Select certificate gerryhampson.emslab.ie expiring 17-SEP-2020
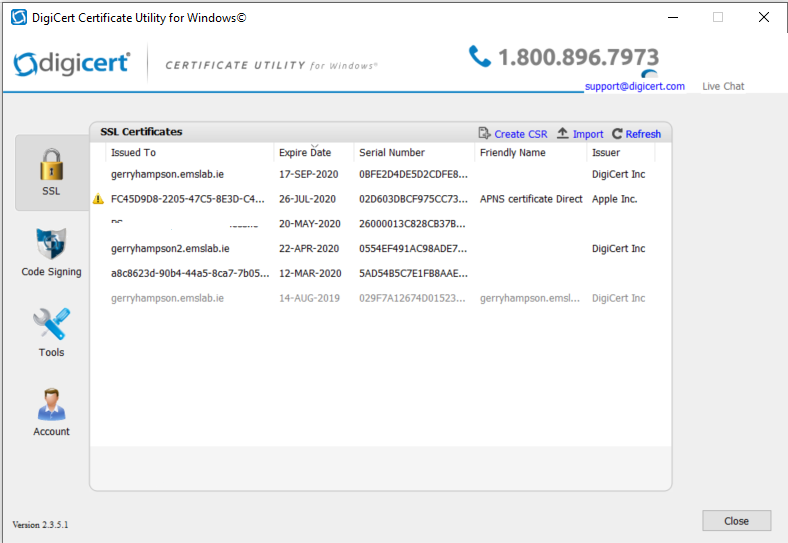Viewport: 788px width, 543px height. (x=380, y=174)
